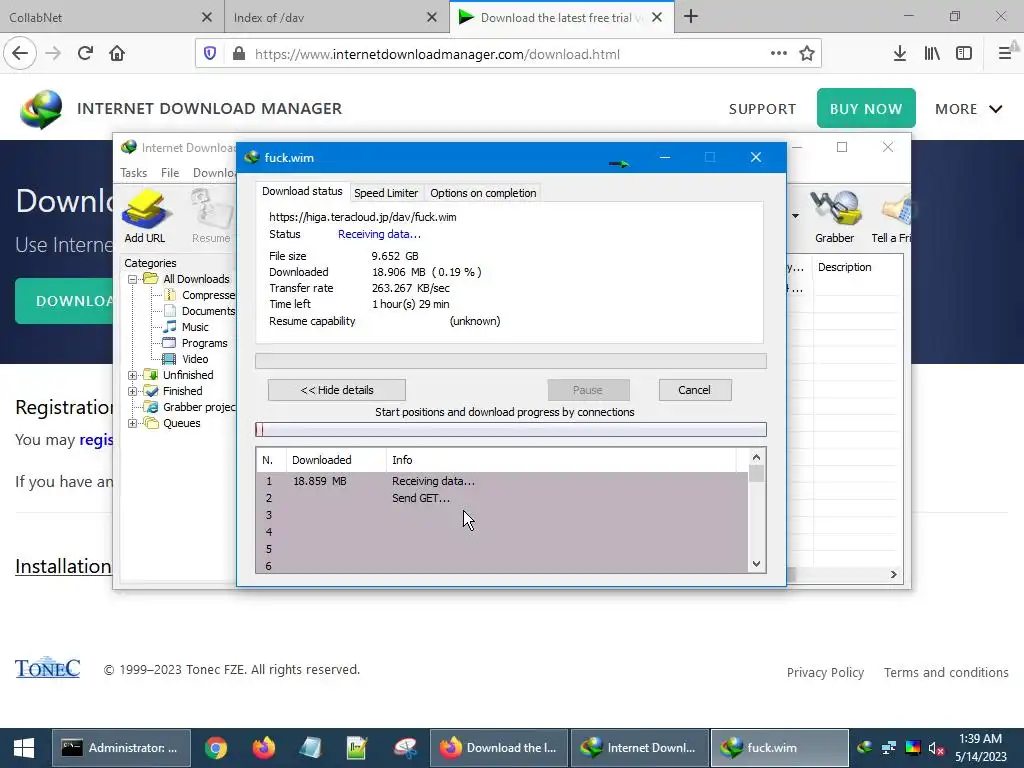Click the Resume toolbar icon in IDM
The image size is (1024, 768).
pyautogui.click(x=211, y=216)
